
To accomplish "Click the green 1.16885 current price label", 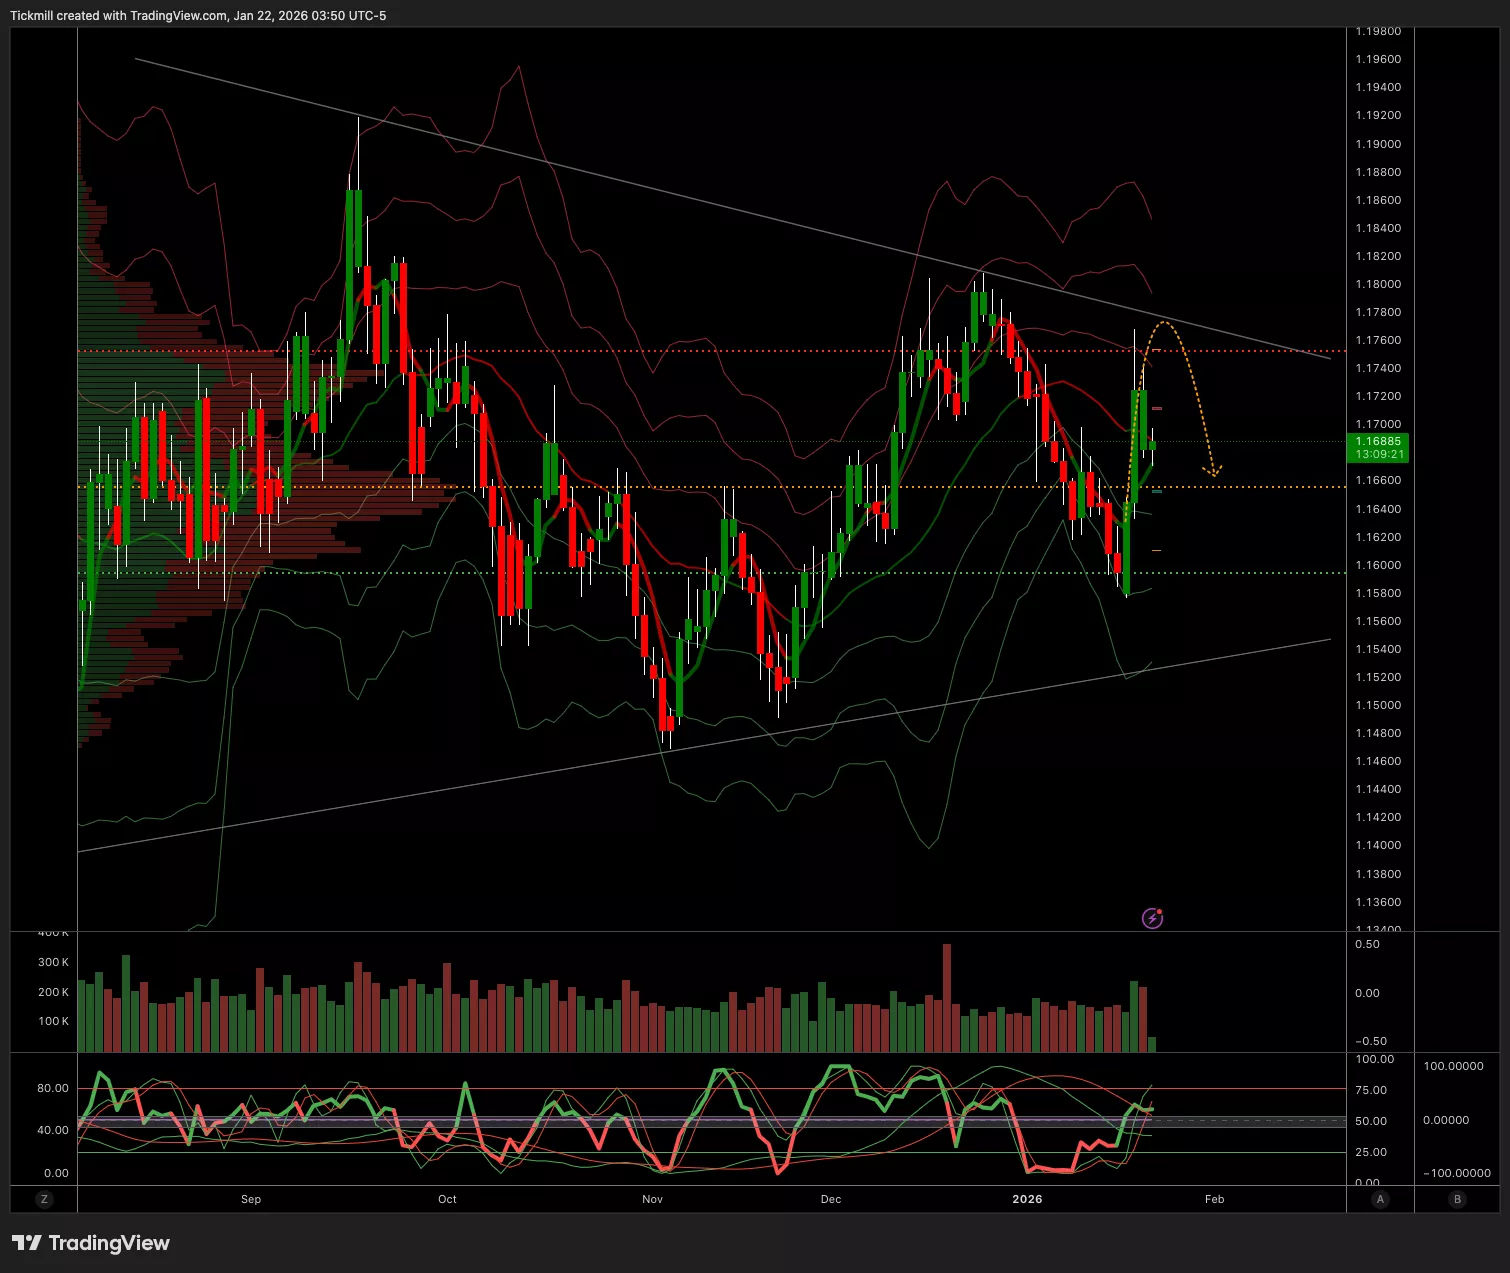I will (x=1378, y=447).
